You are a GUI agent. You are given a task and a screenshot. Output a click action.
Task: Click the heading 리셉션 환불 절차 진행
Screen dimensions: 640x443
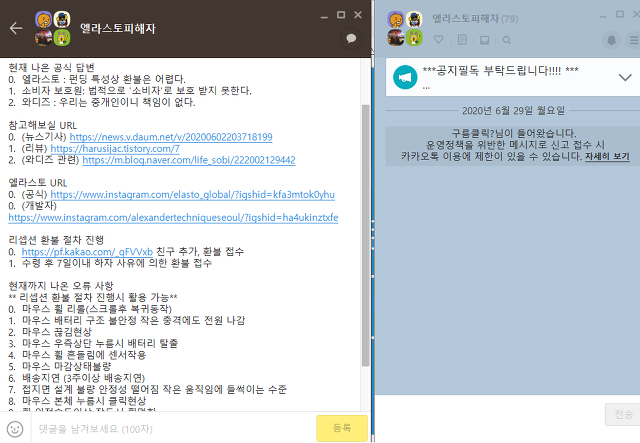(56, 240)
